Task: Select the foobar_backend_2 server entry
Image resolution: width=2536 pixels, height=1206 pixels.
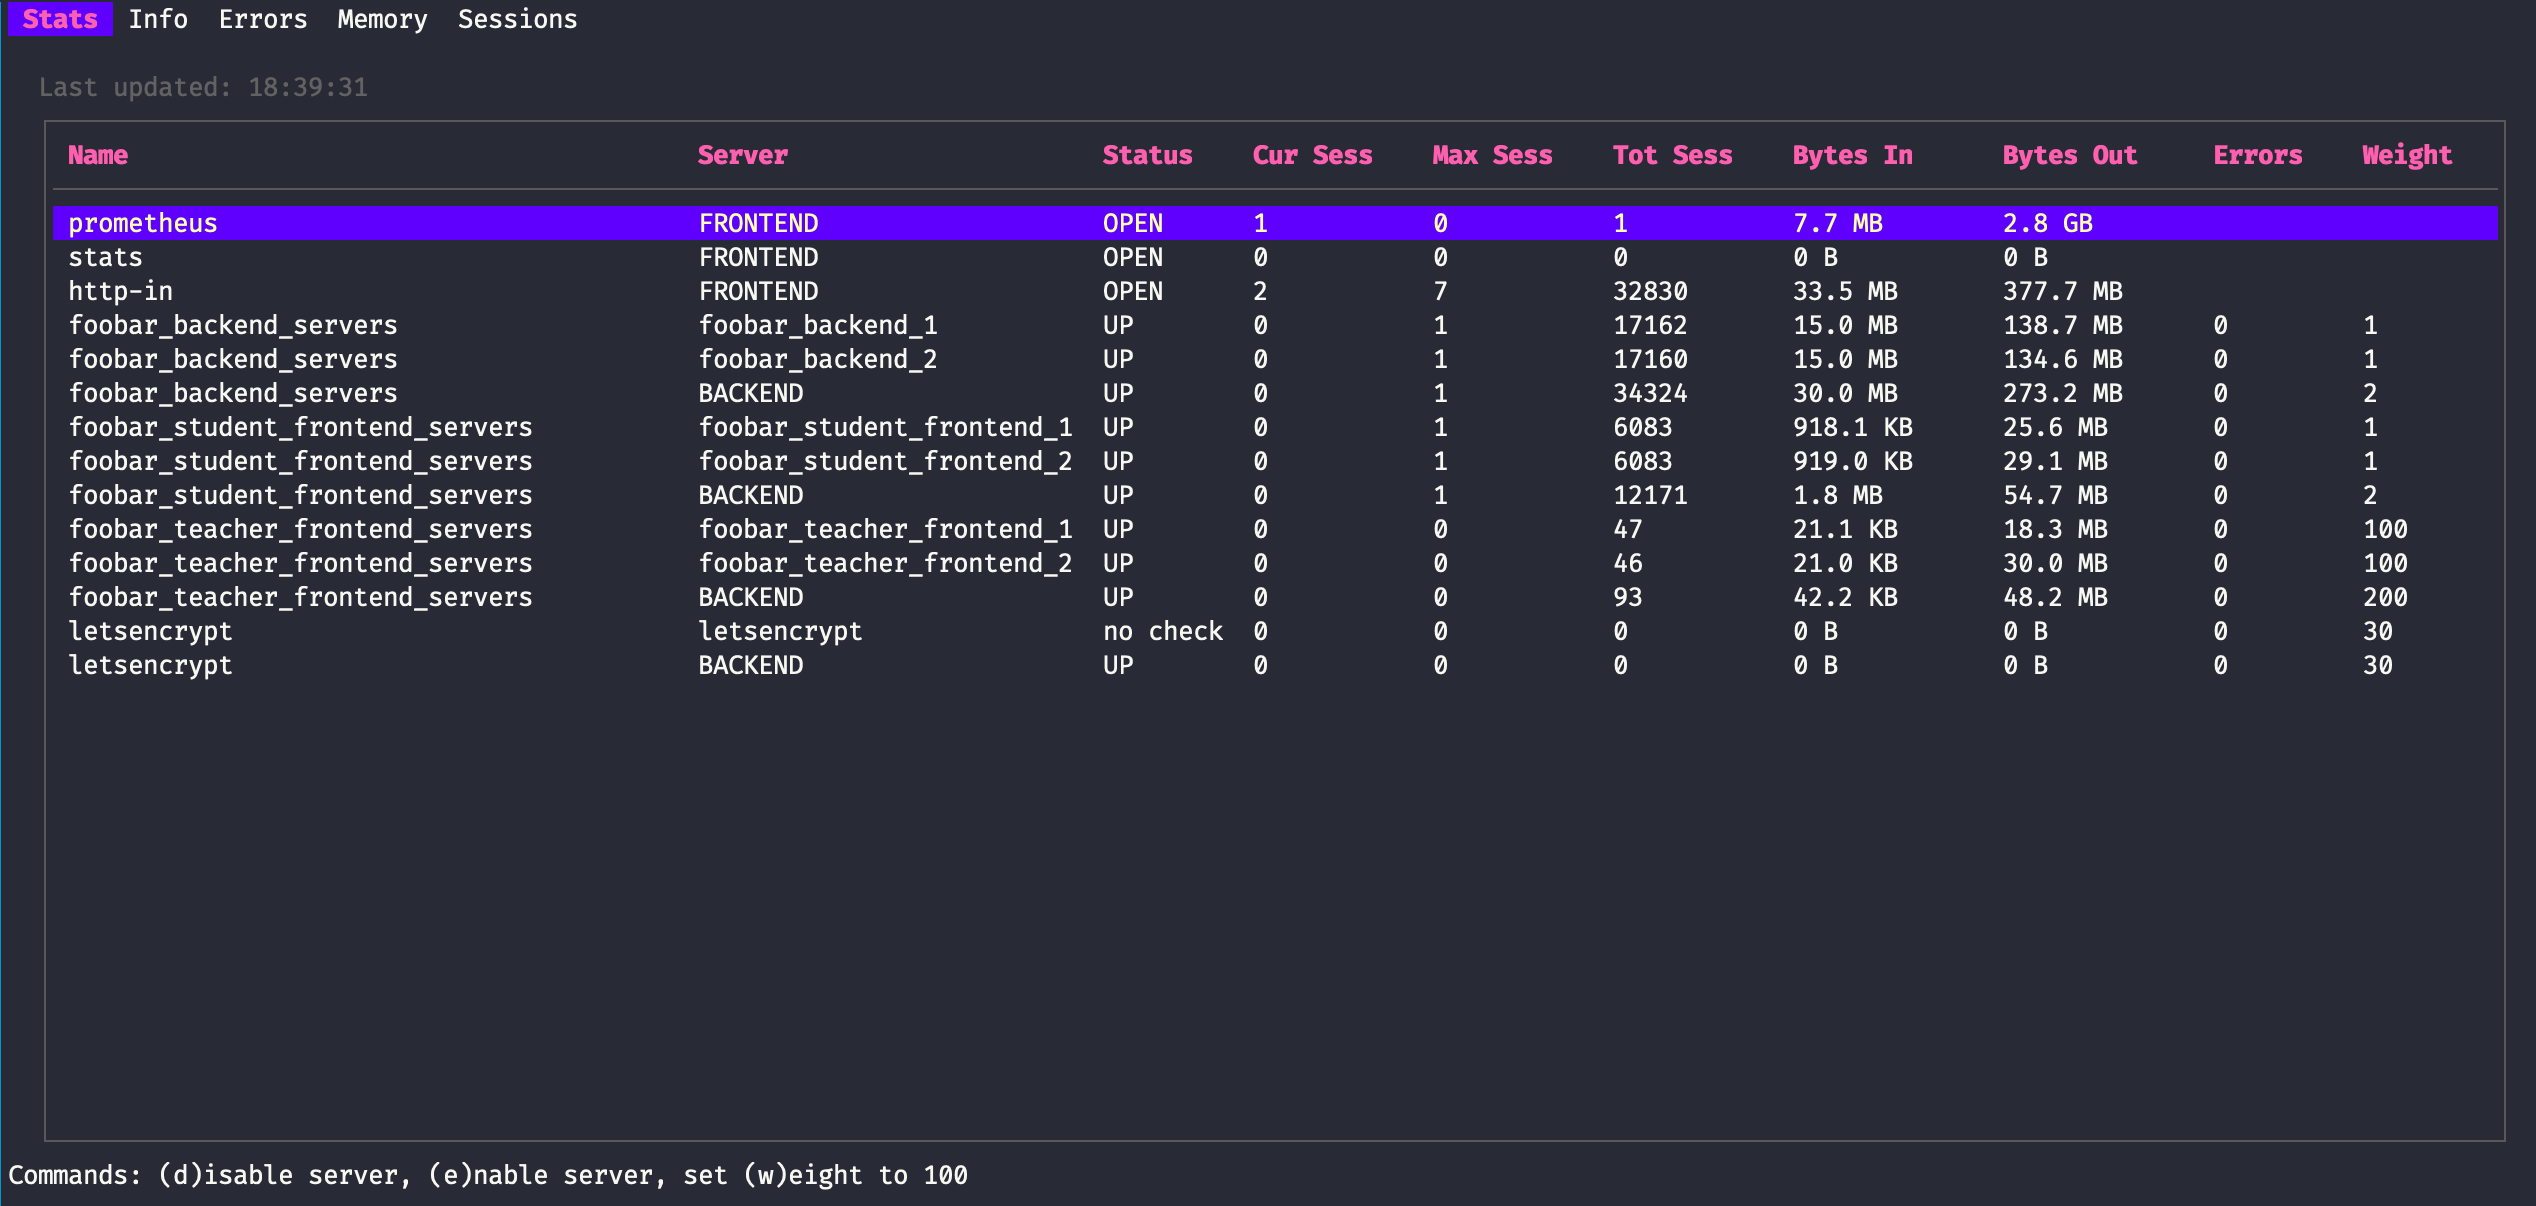Action: (x=818, y=359)
